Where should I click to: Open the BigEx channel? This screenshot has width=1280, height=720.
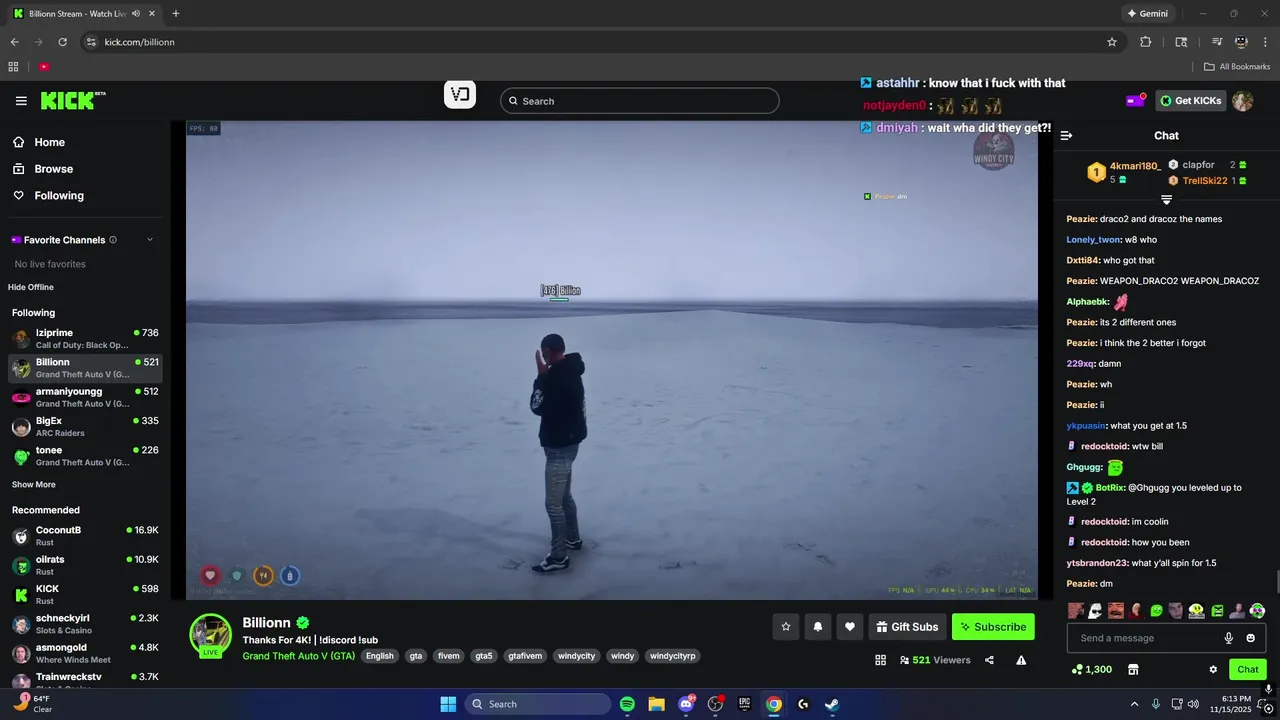pyautogui.click(x=85, y=426)
